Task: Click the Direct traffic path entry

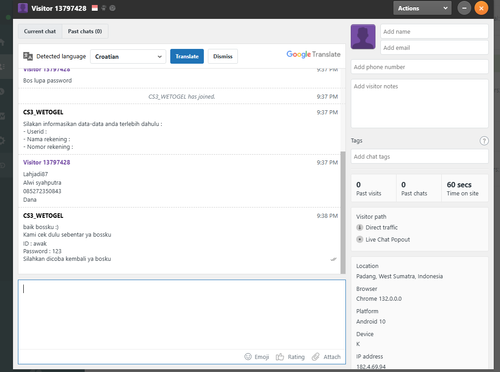Action: pyautogui.click(x=377, y=227)
